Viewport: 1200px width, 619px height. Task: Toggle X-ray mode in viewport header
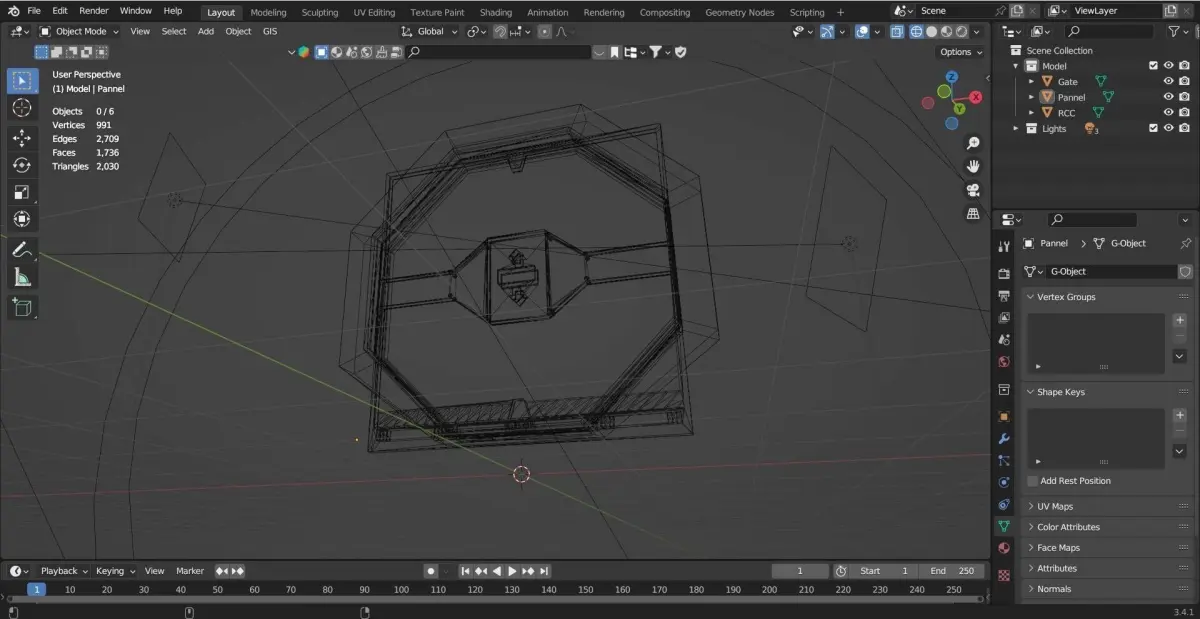tap(896, 31)
